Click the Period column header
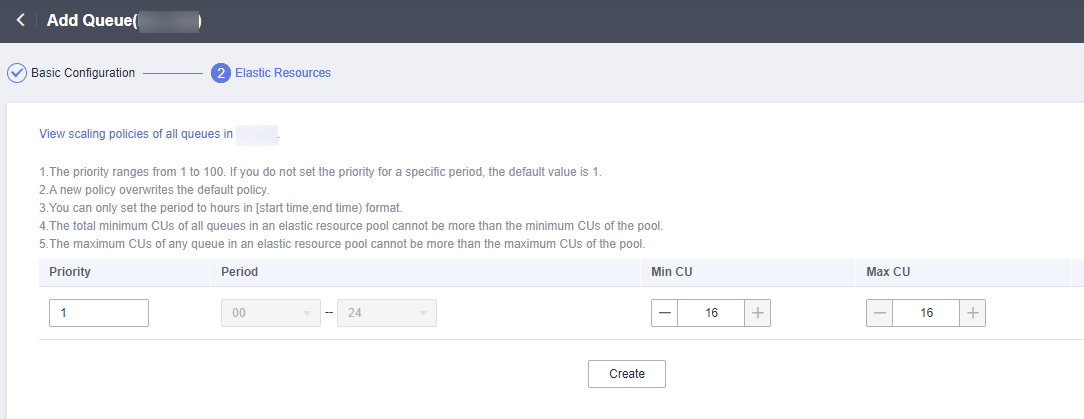Screen dimensions: 1084x419 tap(240, 272)
